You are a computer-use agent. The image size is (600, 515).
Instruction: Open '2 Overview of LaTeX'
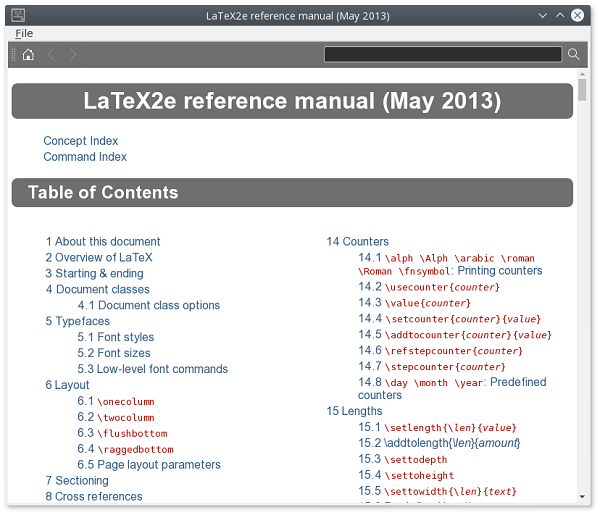click(99, 258)
